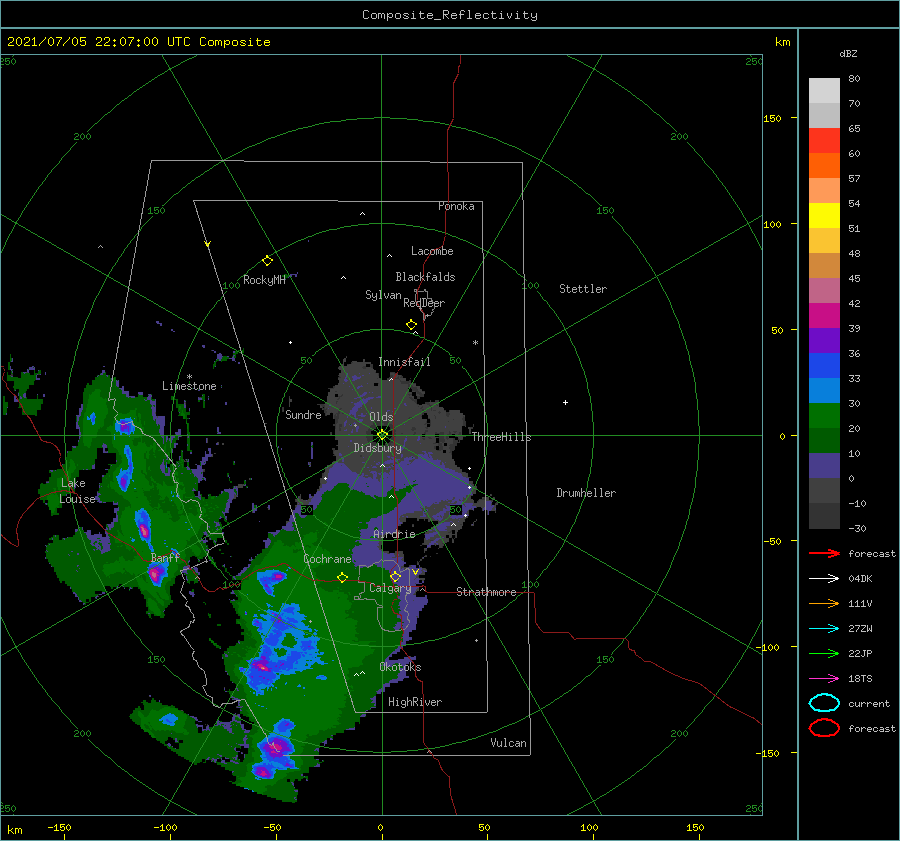
Task: Click the 27ZW legend label
Action: 860,629
